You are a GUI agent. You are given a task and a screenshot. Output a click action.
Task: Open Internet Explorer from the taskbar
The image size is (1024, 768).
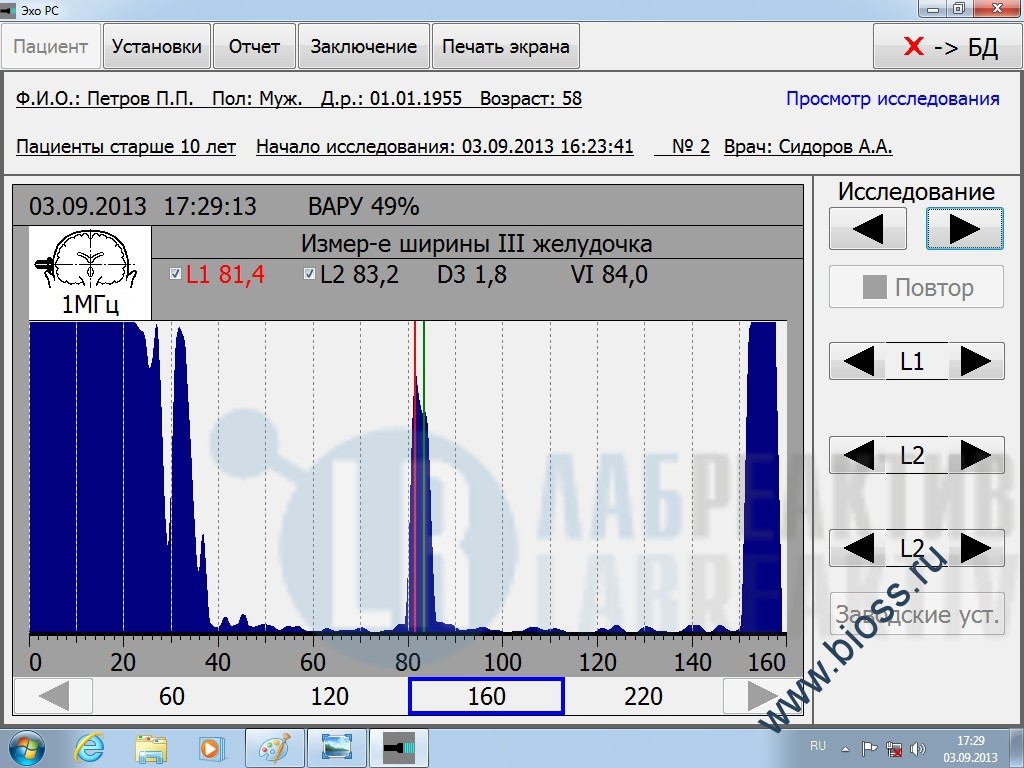coord(91,747)
